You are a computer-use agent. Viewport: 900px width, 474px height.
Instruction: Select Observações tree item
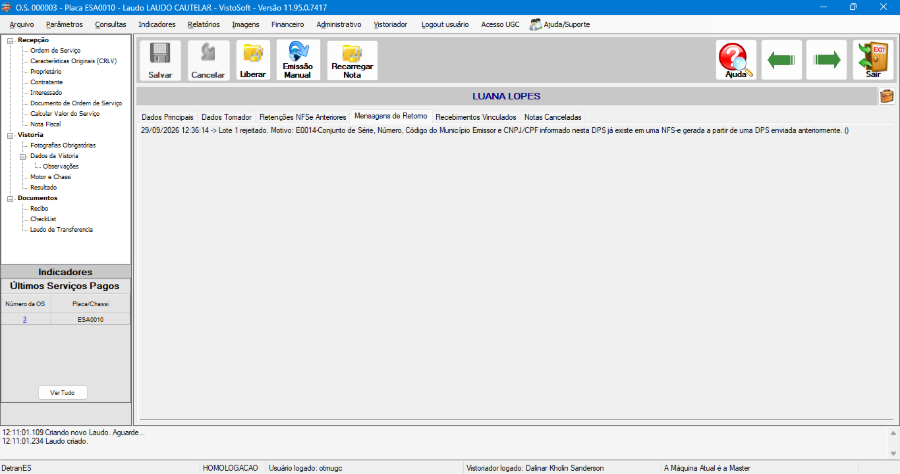[61, 166]
